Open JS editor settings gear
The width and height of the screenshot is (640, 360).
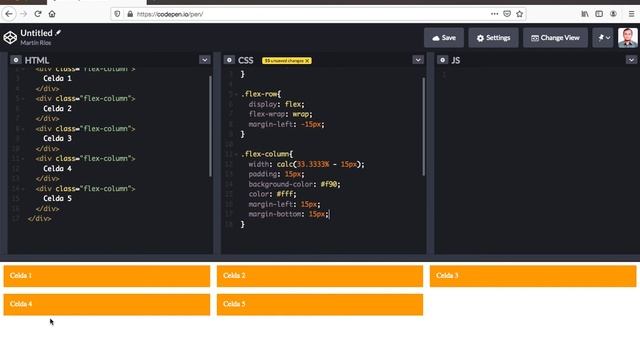pos(442,60)
